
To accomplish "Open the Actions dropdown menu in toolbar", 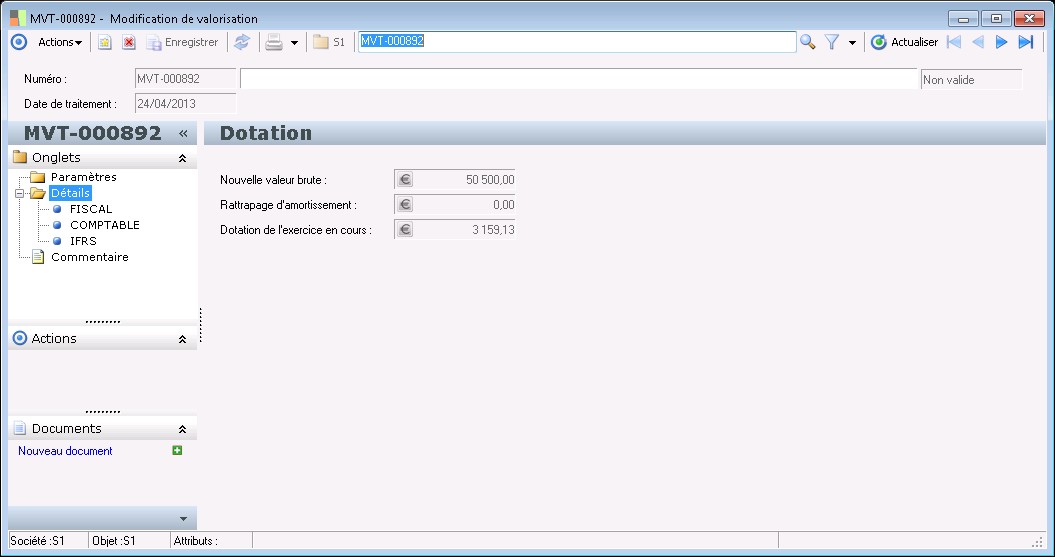I will pyautogui.click(x=60, y=42).
